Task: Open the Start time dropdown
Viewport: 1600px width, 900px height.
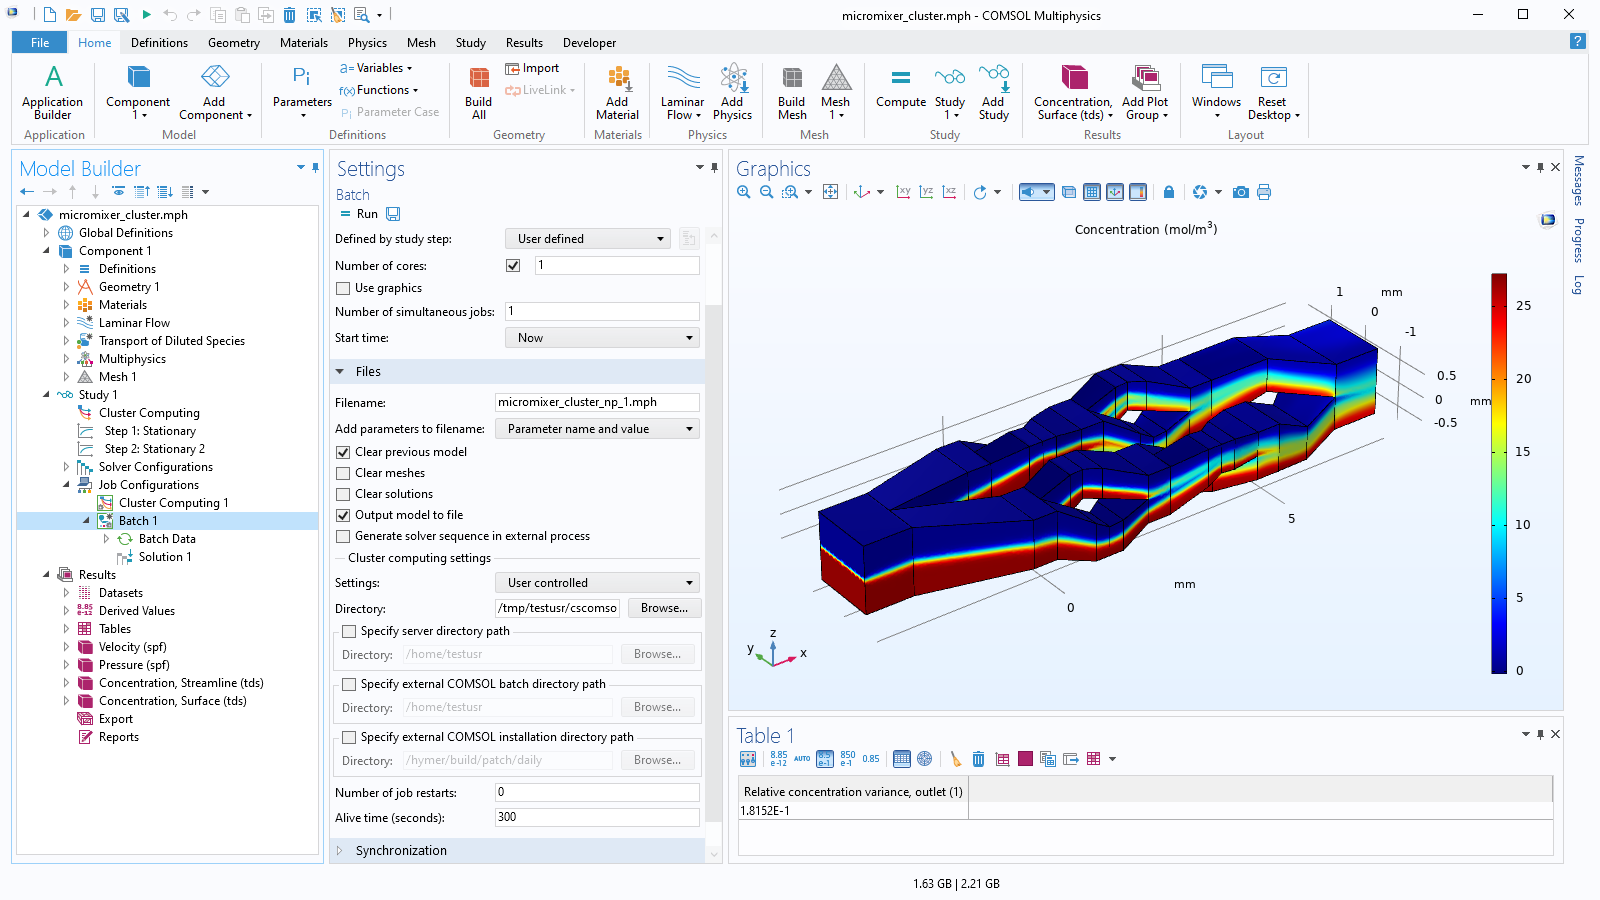Action: [x=602, y=338]
